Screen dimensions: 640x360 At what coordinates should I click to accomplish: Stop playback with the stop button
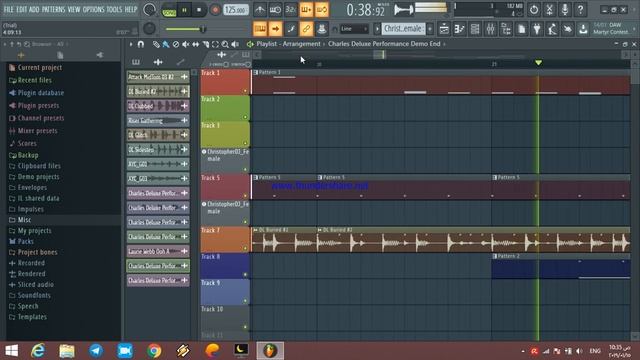[199, 10]
